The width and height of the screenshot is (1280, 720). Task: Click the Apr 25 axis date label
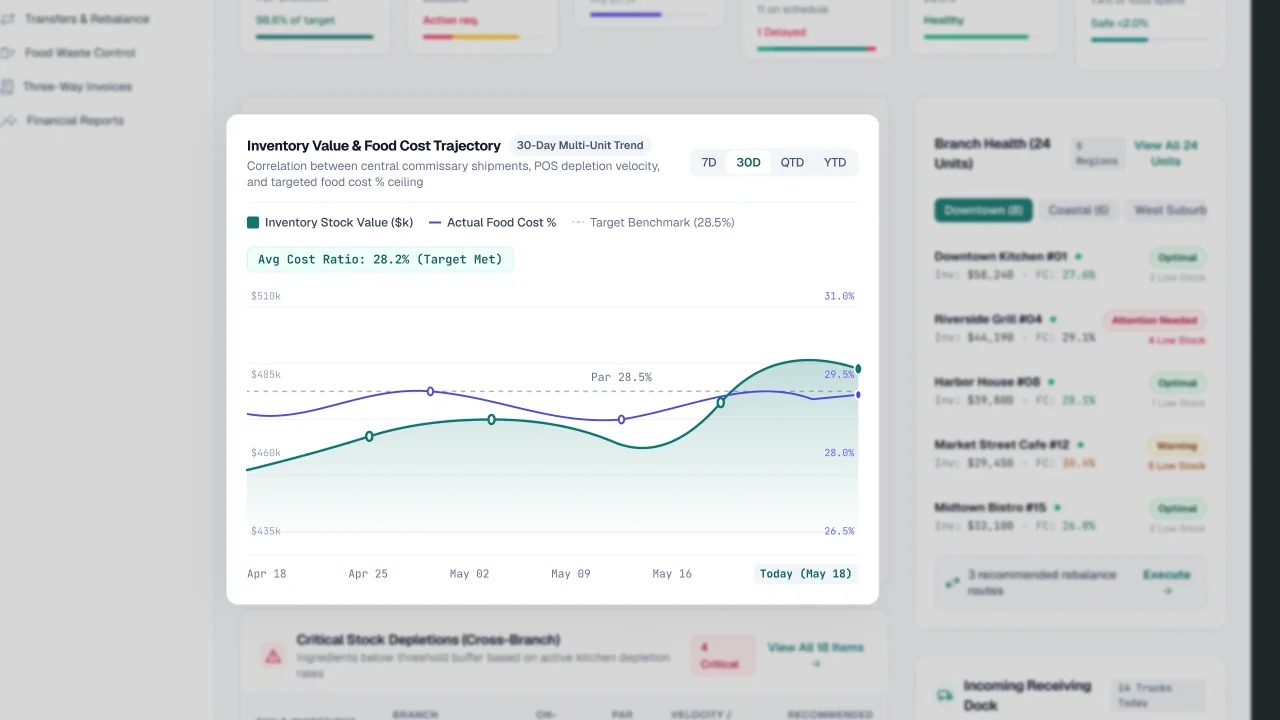[x=368, y=574]
